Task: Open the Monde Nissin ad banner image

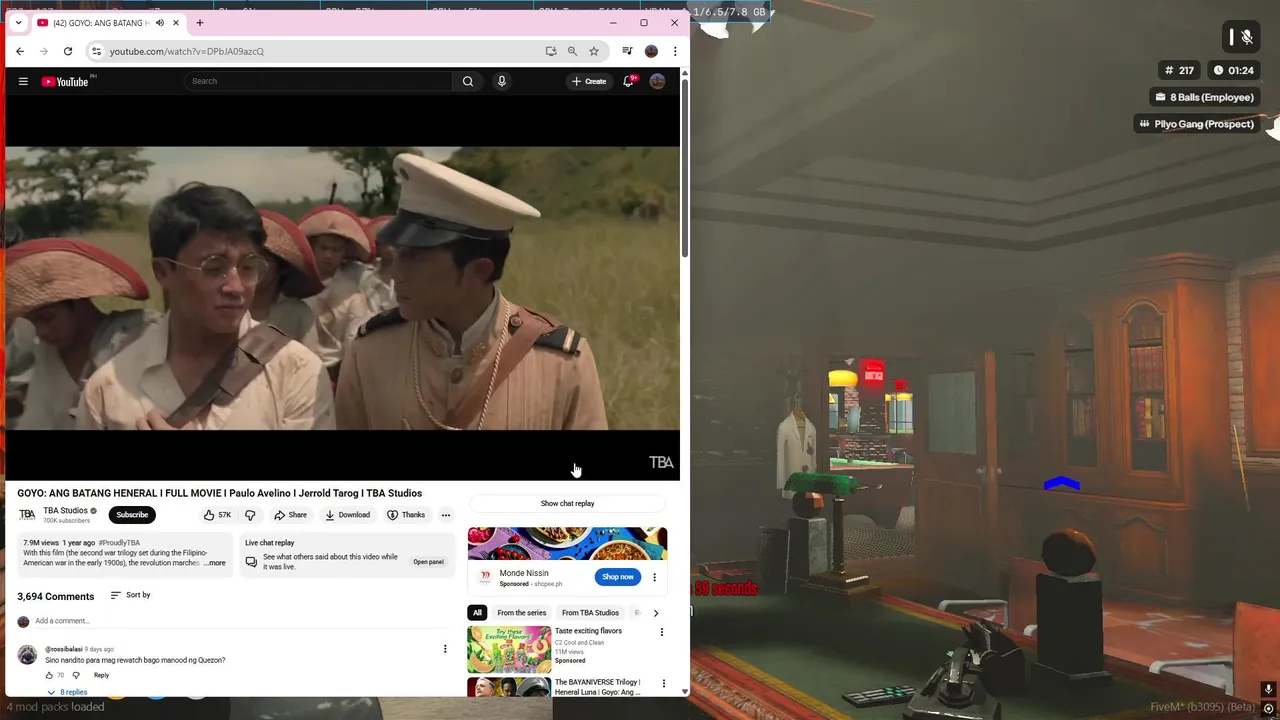Action: [x=567, y=543]
